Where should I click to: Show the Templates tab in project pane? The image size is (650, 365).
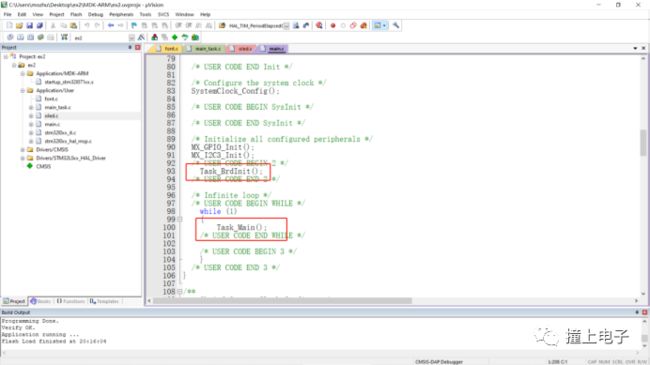(104, 301)
